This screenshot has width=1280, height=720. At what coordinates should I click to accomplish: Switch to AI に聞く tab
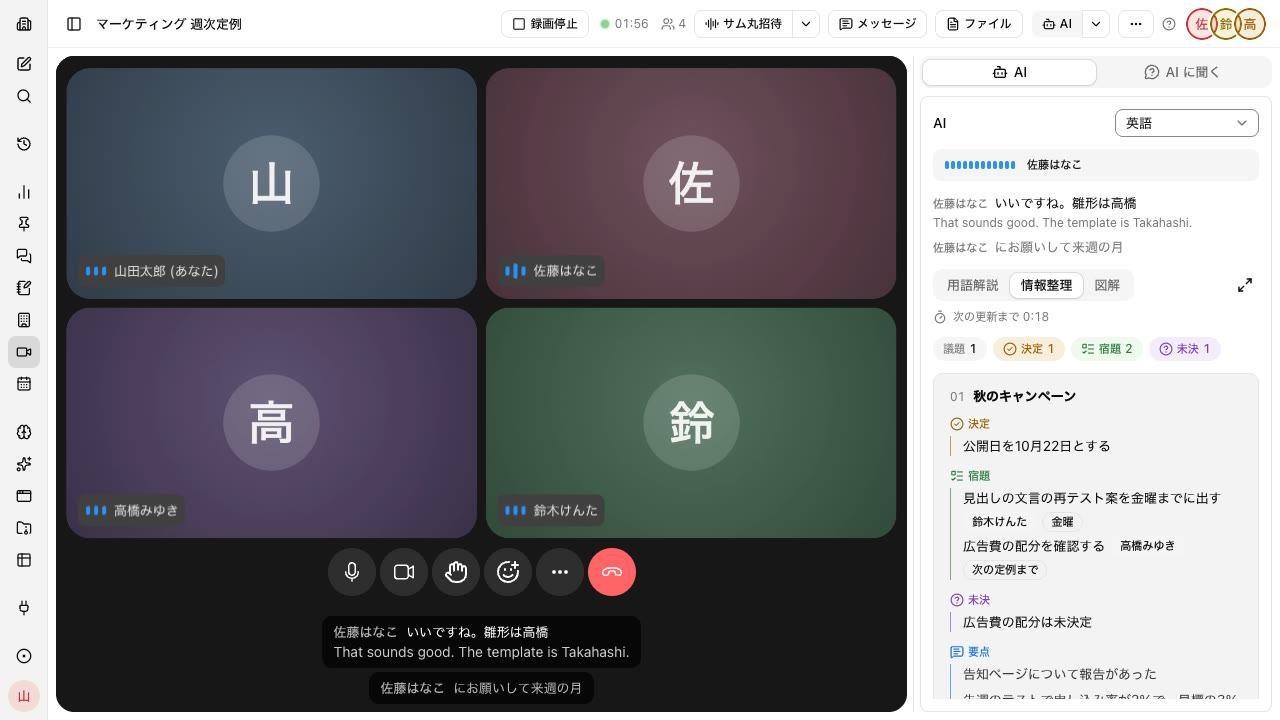(x=1182, y=72)
